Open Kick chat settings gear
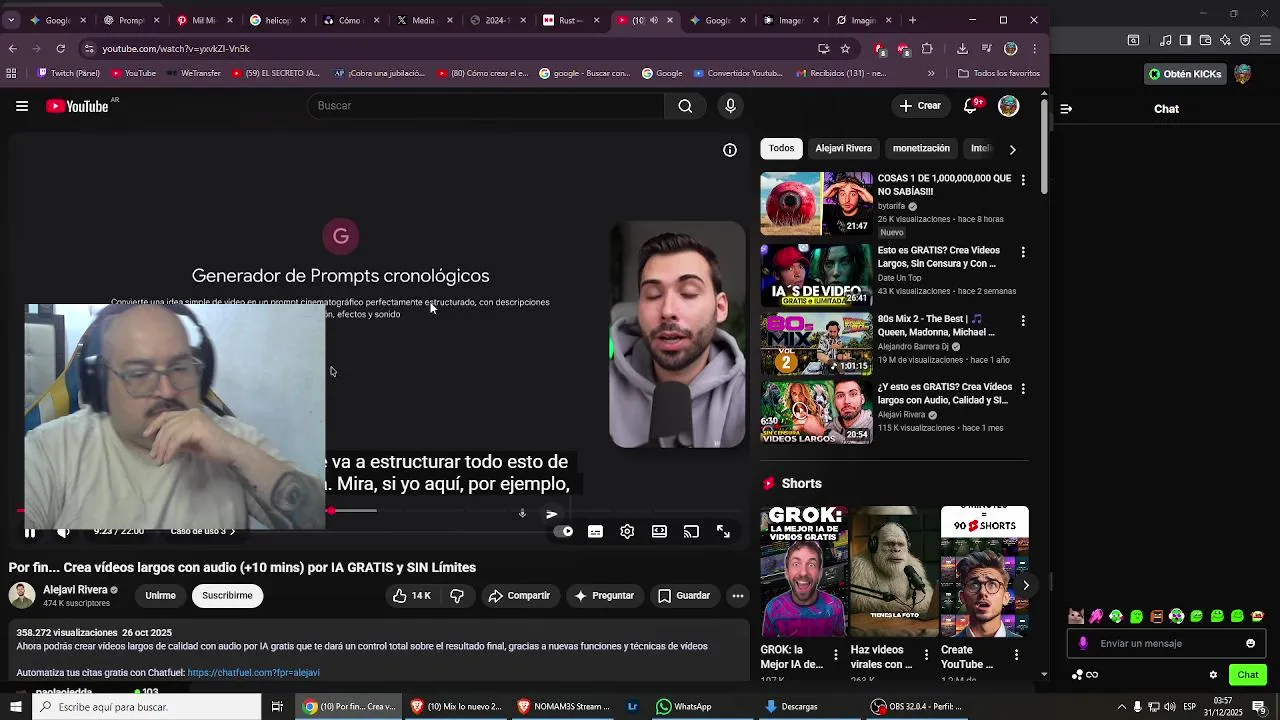 point(1213,675)
